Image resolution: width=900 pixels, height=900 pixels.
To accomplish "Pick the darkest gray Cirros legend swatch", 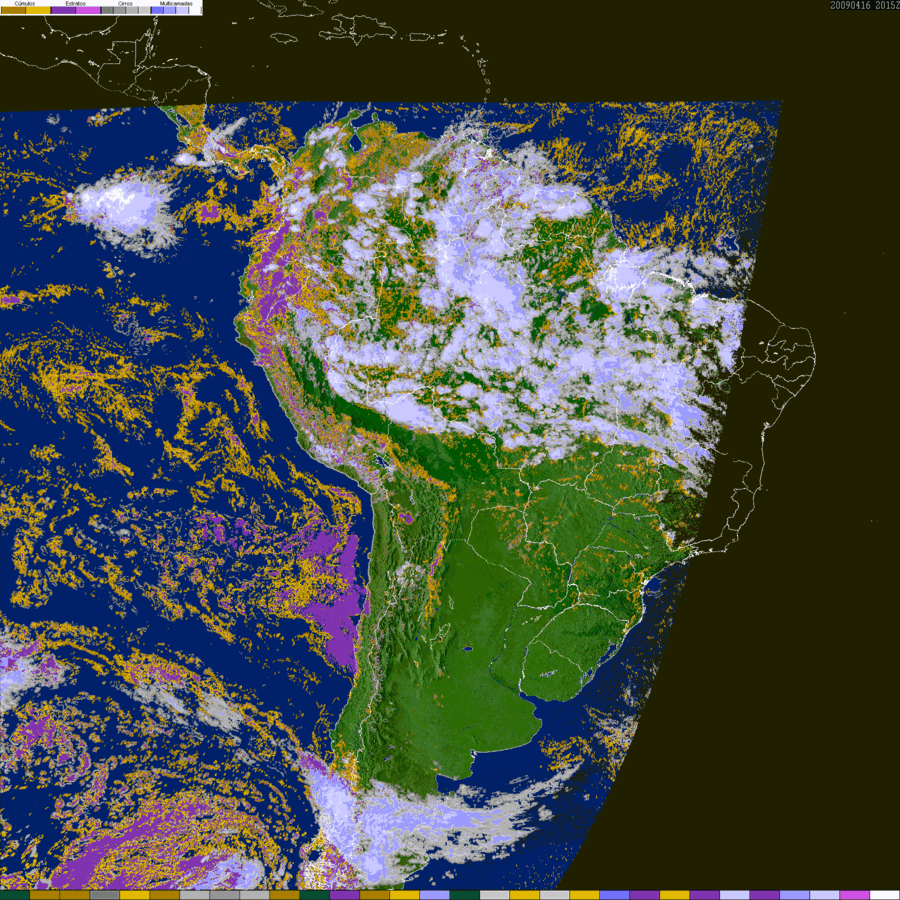I will click(x=107, y=10).
